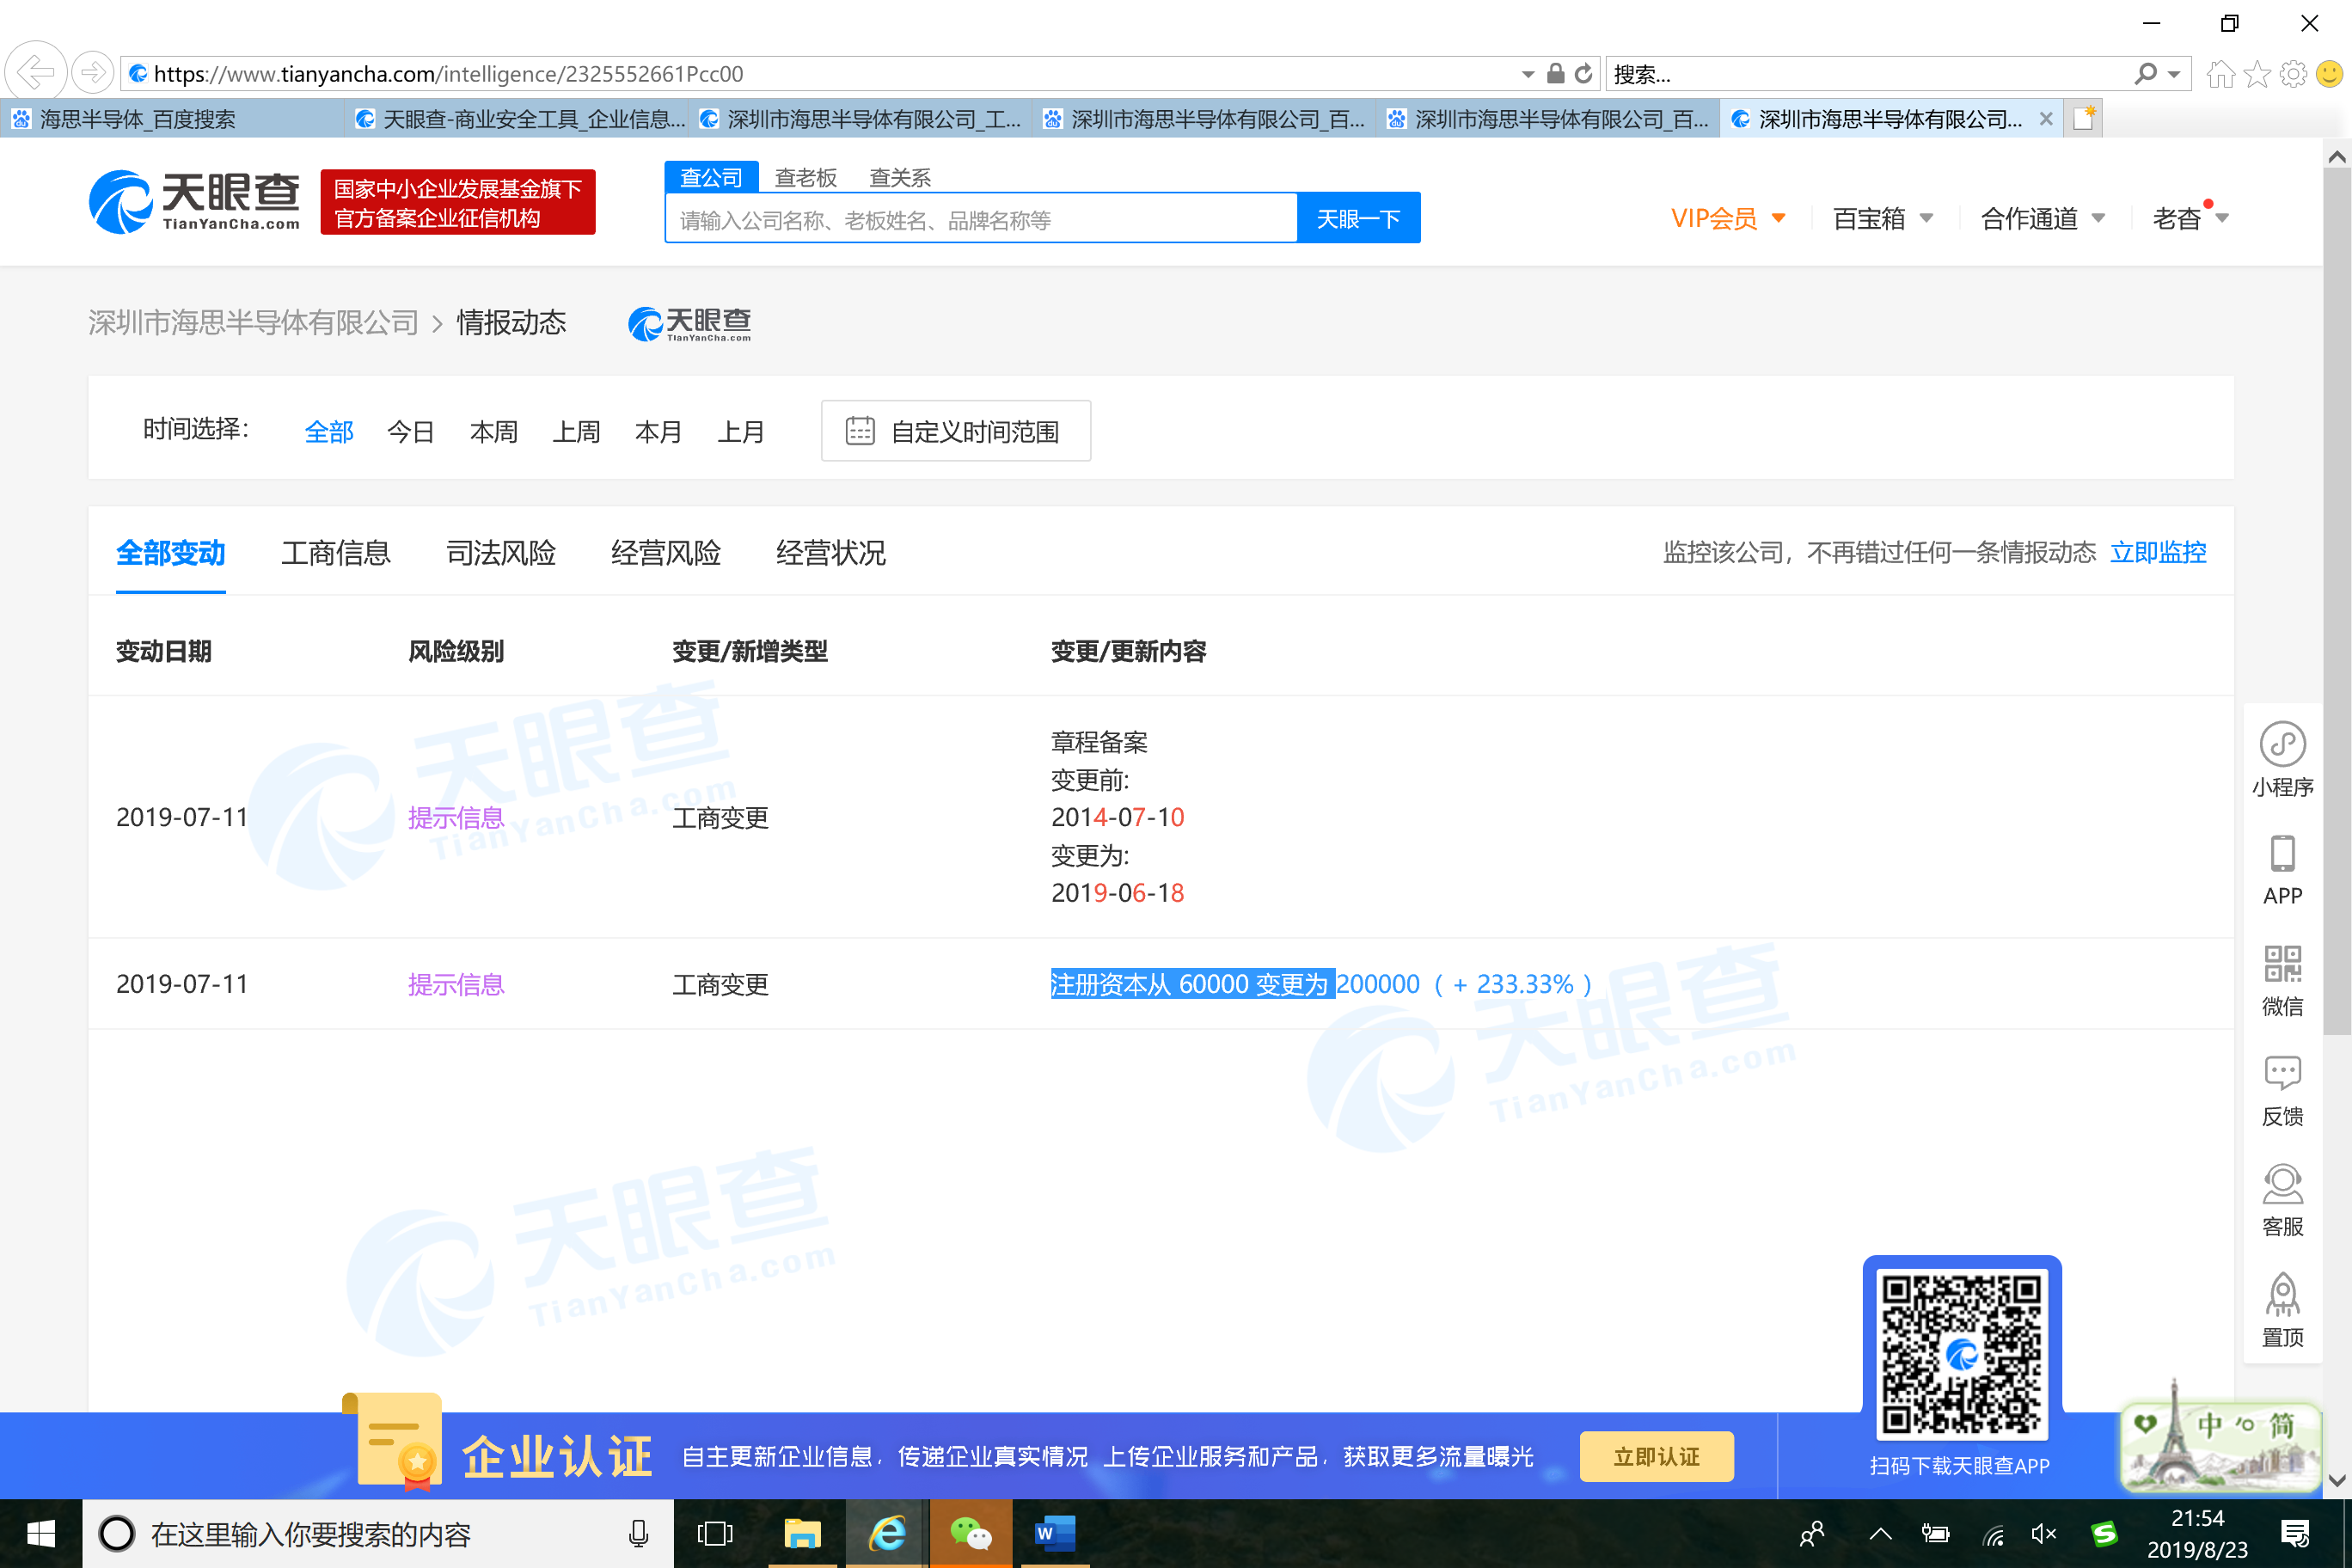Click the company search input field

click(981, 218)
